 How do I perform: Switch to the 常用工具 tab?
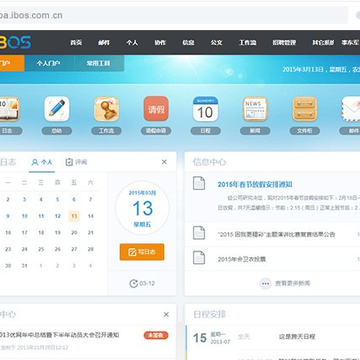pyautogui.click(x=99, y=63)
